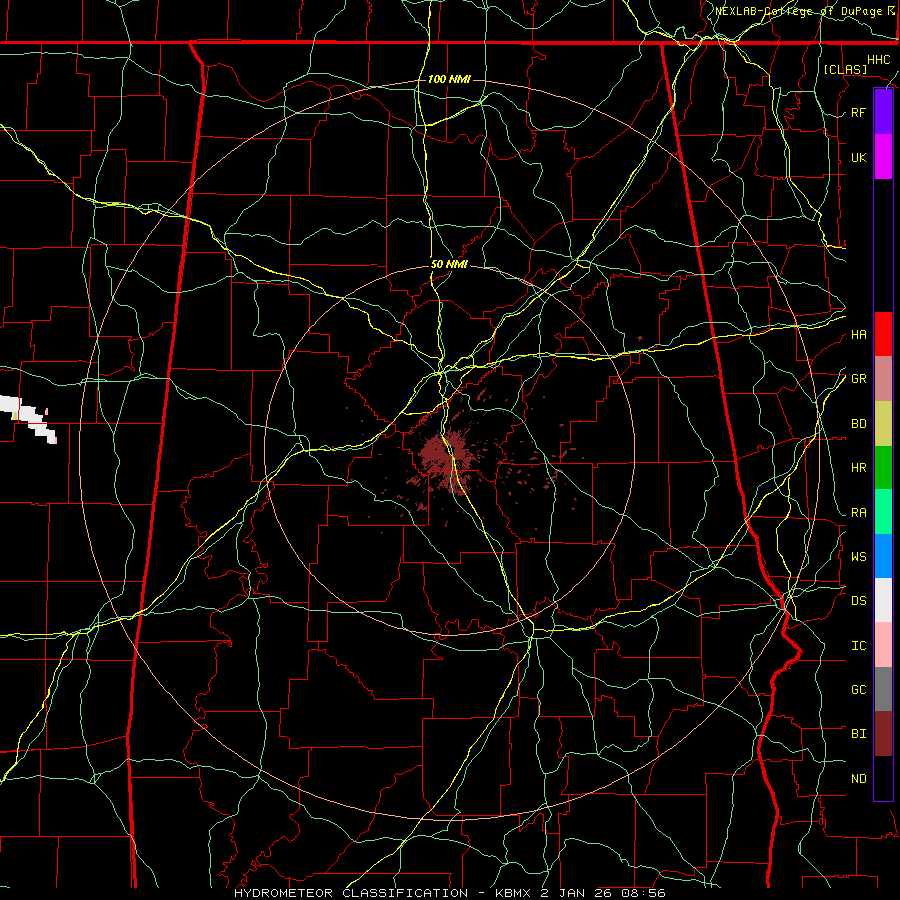Click the HYDROMETEOR CLASSIFICATION title text

351,893
